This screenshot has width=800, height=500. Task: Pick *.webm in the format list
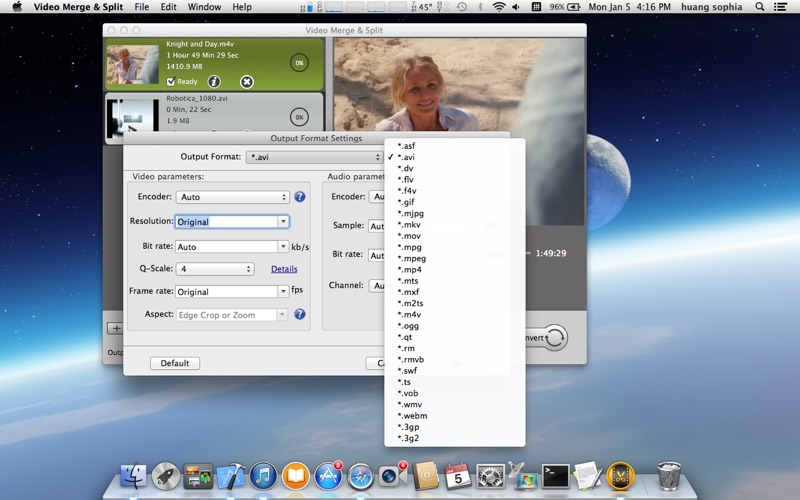455,415
